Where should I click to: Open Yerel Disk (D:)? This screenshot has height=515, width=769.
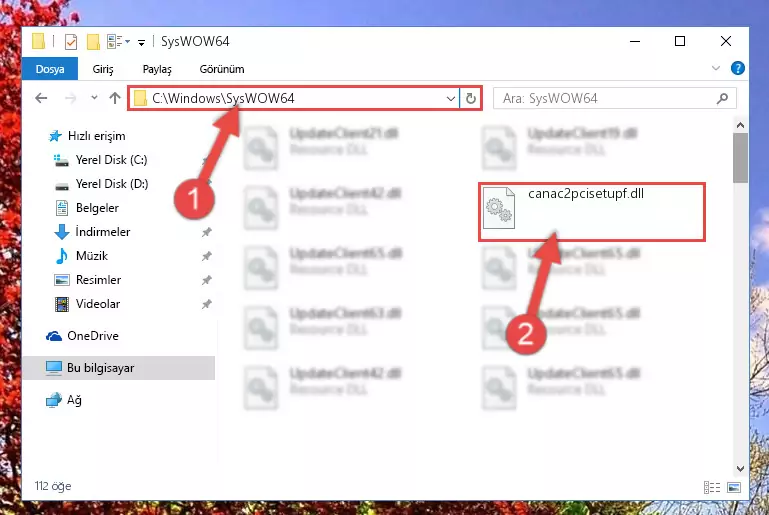(x=112, y=184)
